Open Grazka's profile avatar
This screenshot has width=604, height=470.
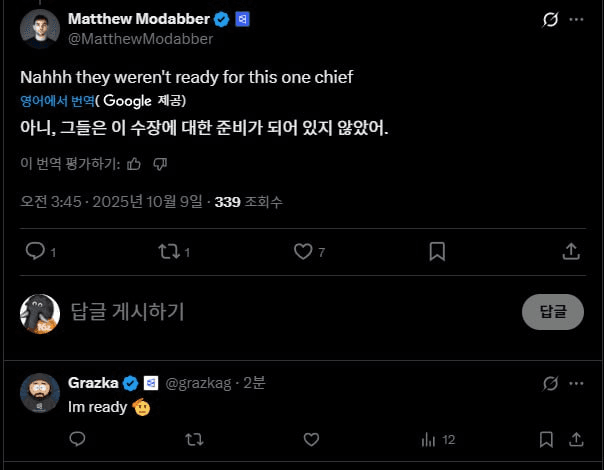click(x=40, y=393)
